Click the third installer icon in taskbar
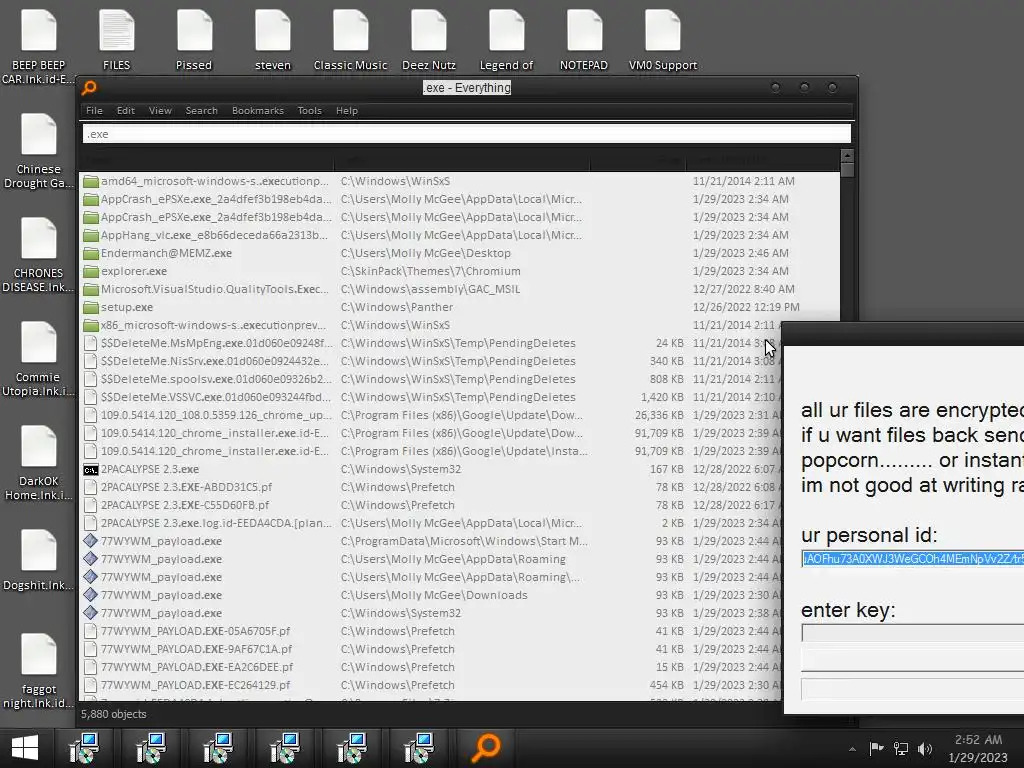Viewport: 1024px width, 768px height. pos(218,748)
